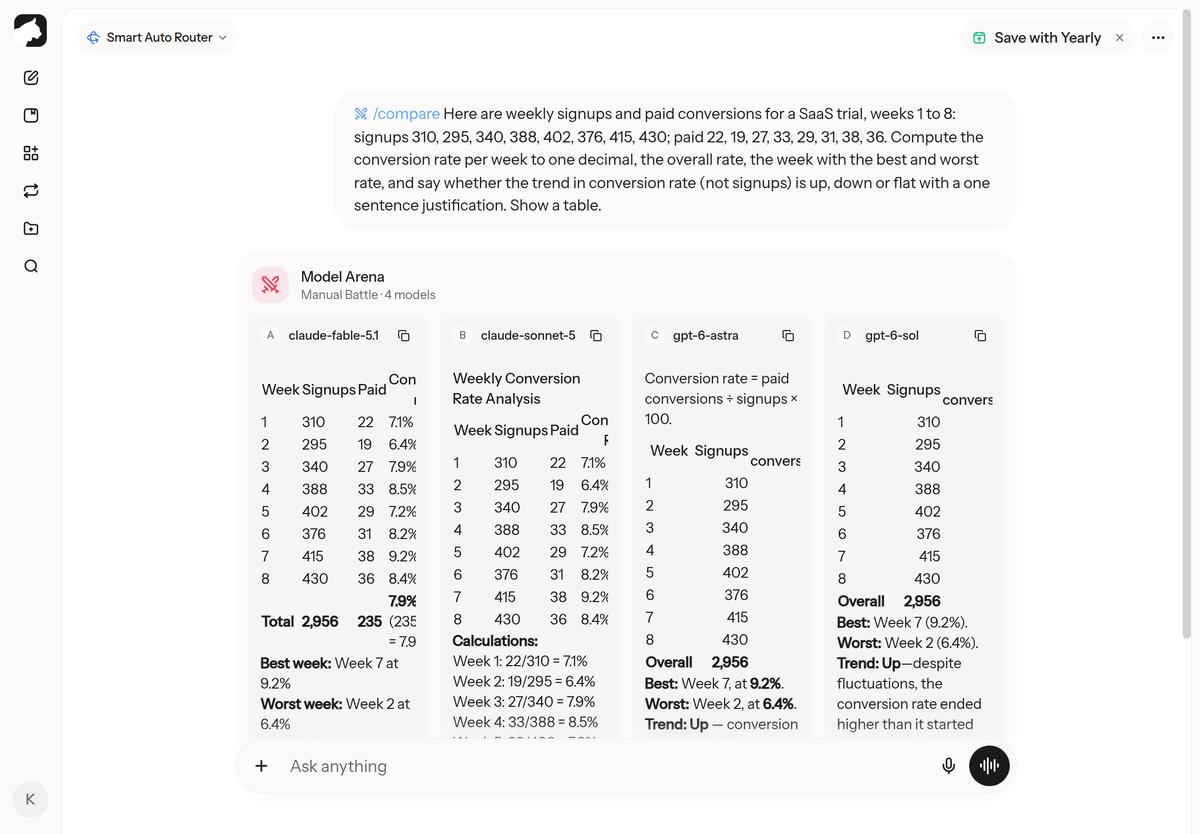
Task: Add an attachment with the plus icon
Action: 261,766
